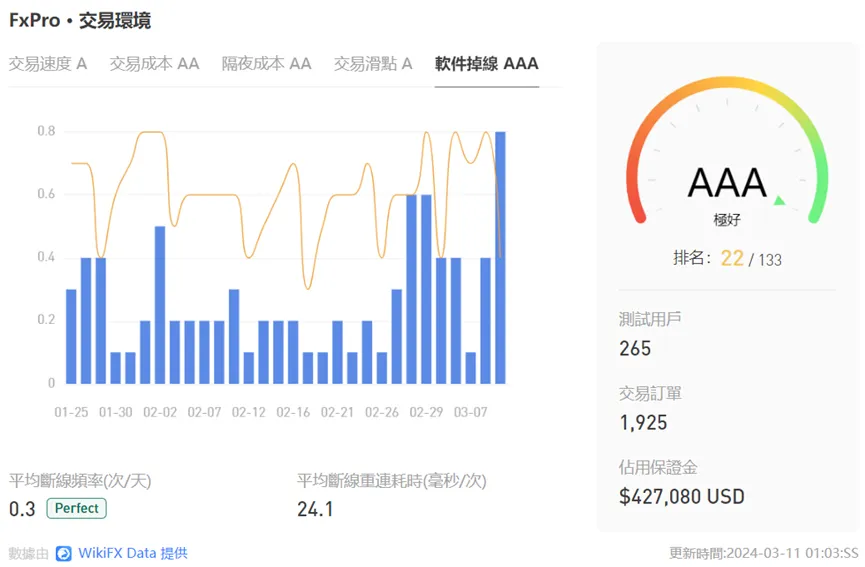Click the tallest bar at chart end
The width and height of the screenshot is (865, 567).
(x=500, y=257)
